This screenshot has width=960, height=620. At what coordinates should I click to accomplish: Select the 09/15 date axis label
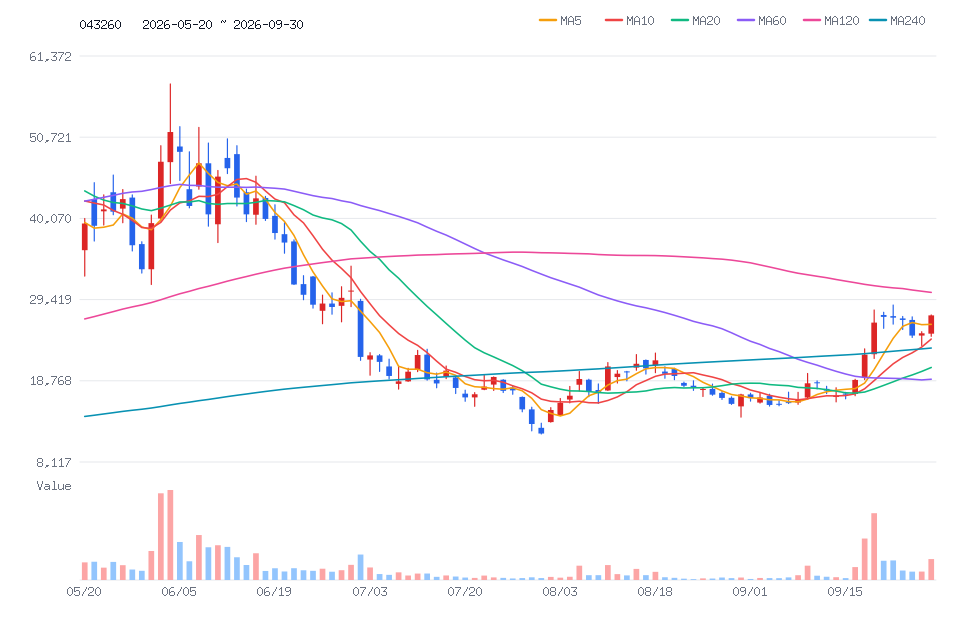point(845,591)
